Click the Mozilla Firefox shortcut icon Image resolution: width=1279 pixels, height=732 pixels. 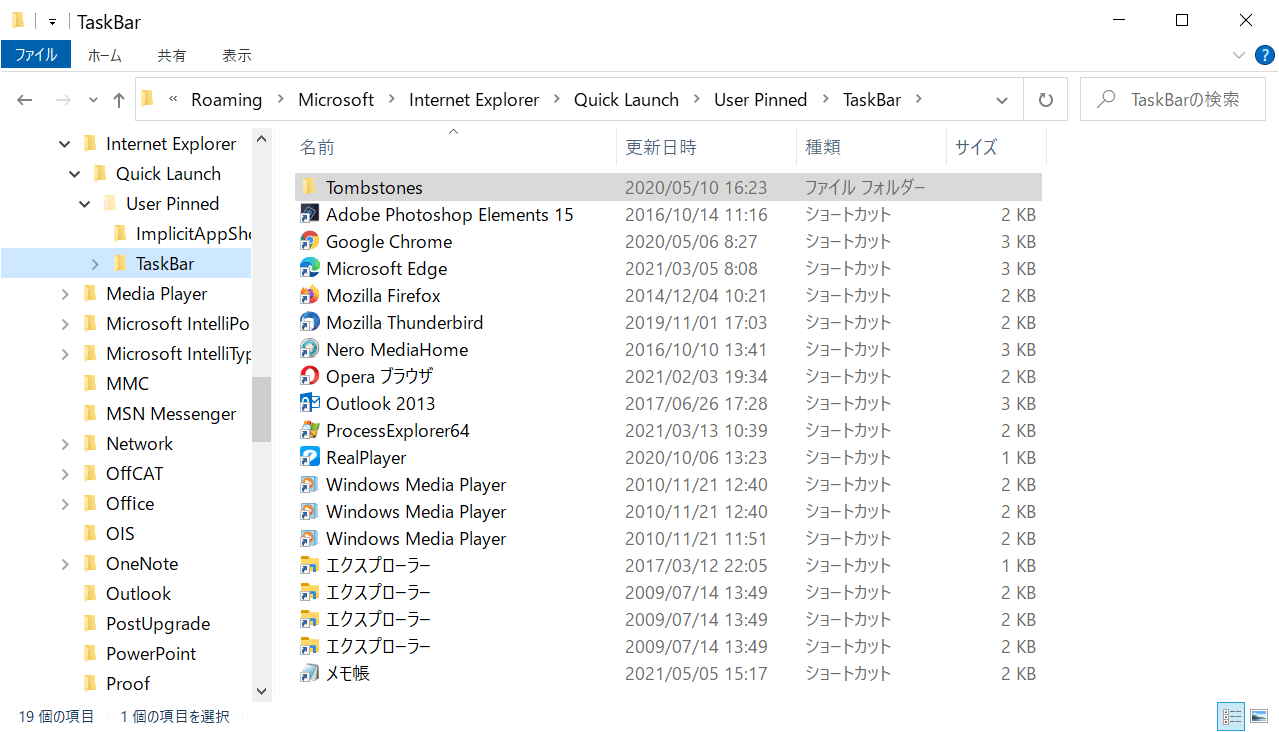tap(310, 295)
